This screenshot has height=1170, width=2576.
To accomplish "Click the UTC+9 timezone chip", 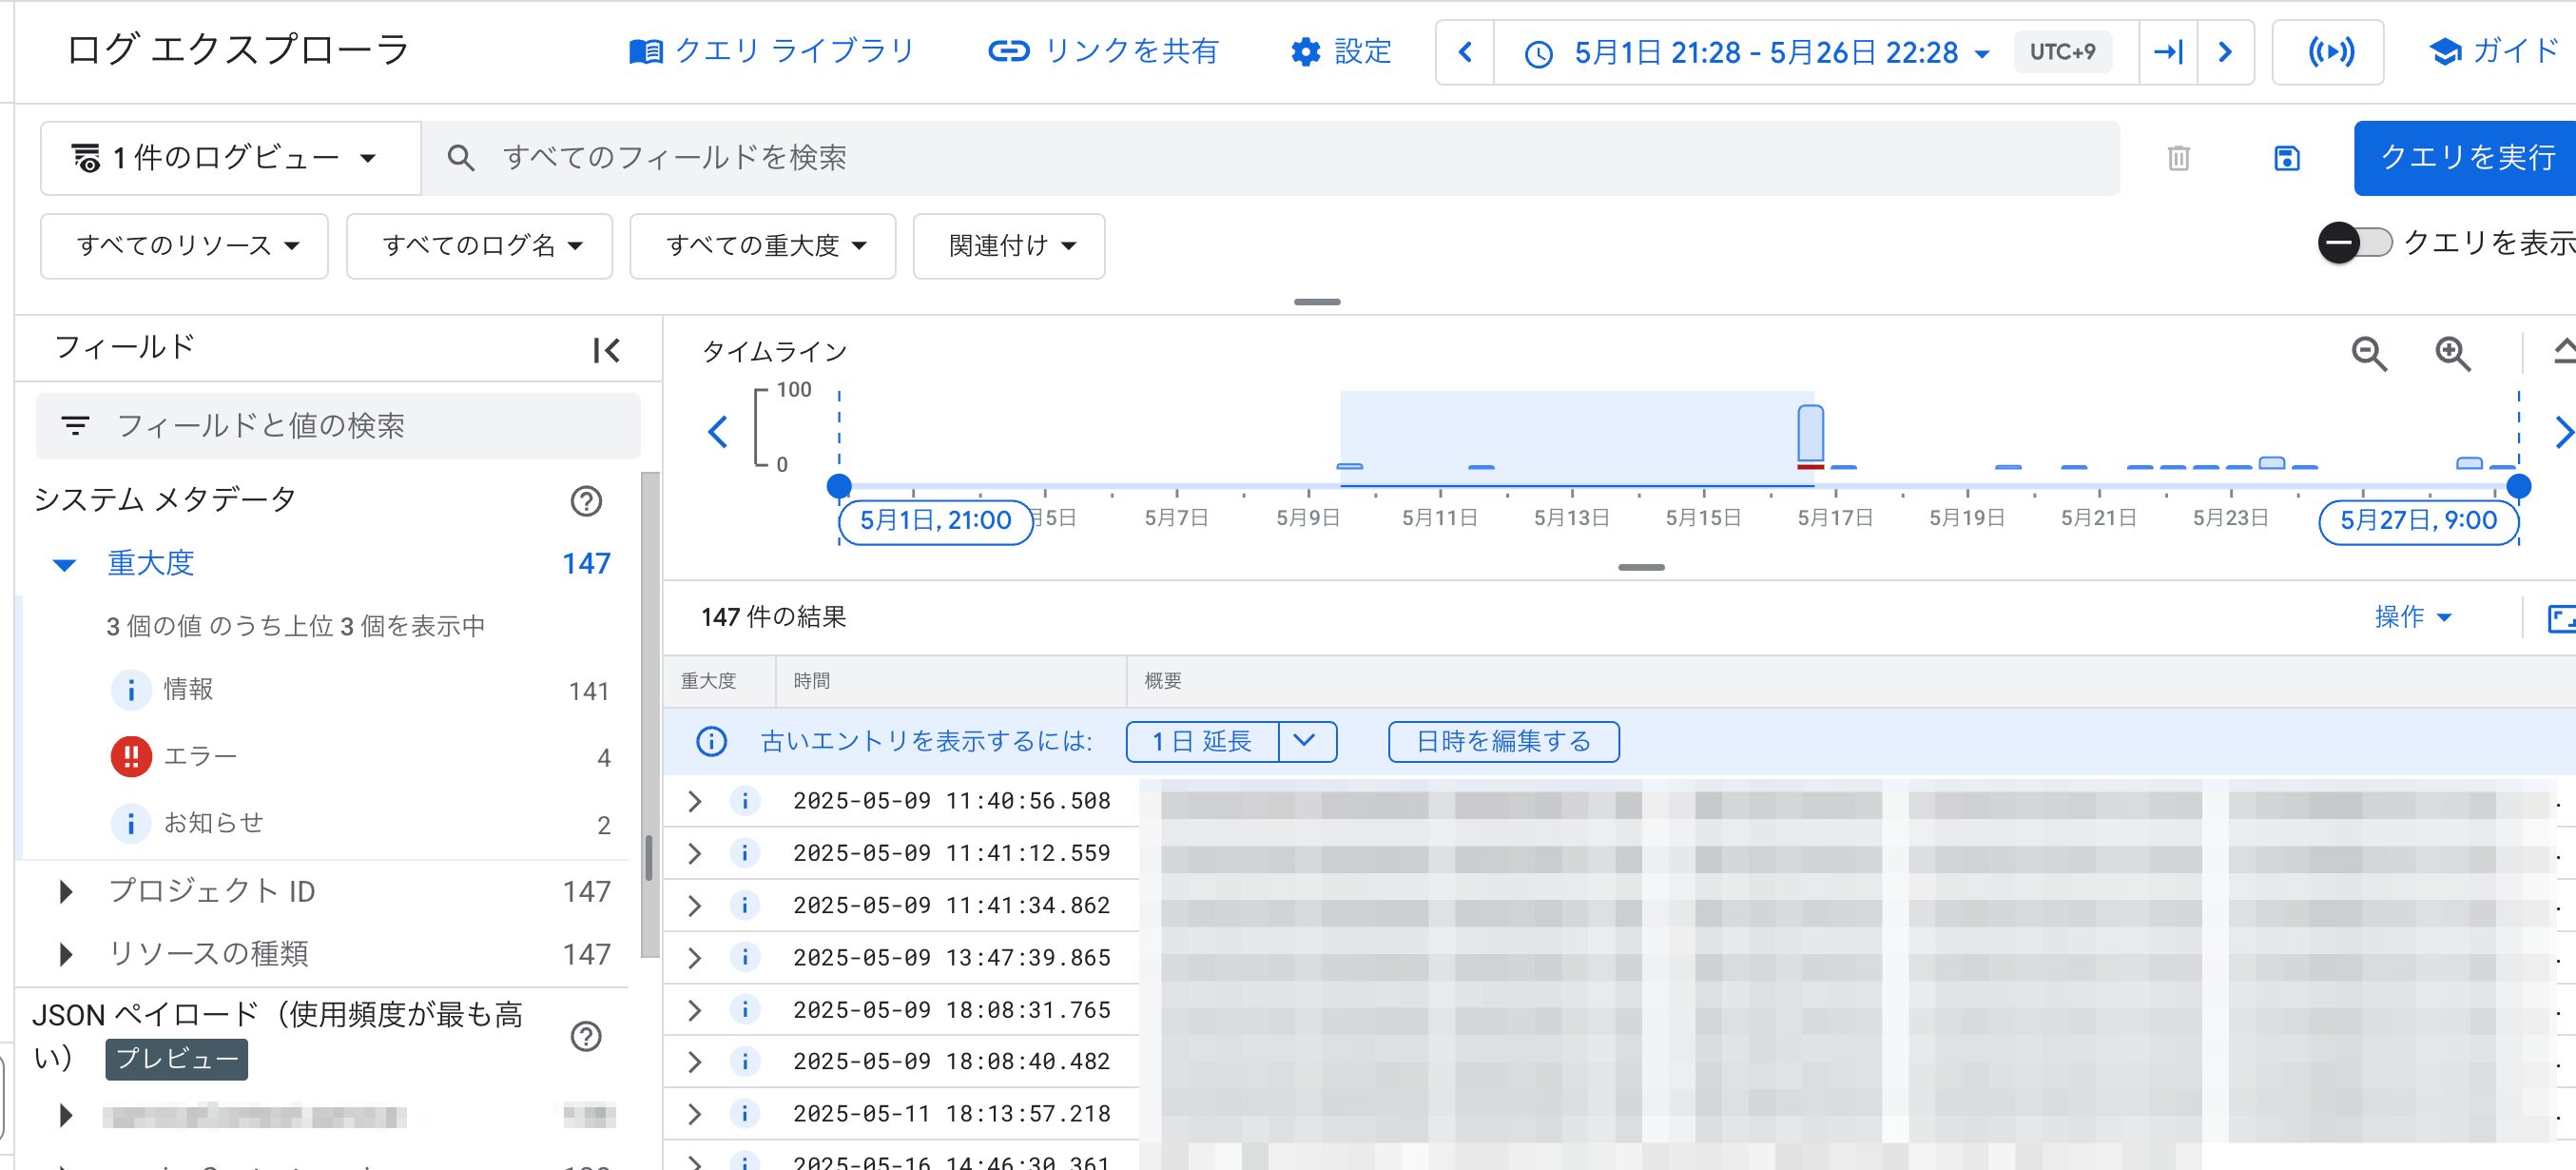I will pyautogui.click(x=2062, y=52).
